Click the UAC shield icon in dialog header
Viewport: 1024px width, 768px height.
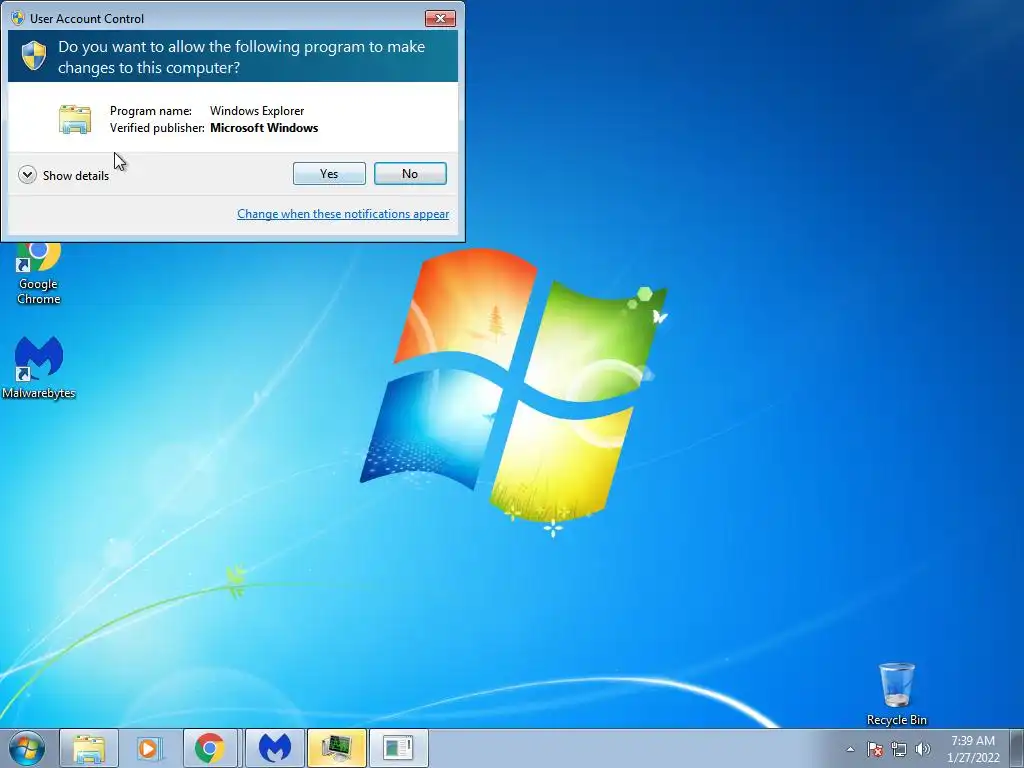click(34, 56)
